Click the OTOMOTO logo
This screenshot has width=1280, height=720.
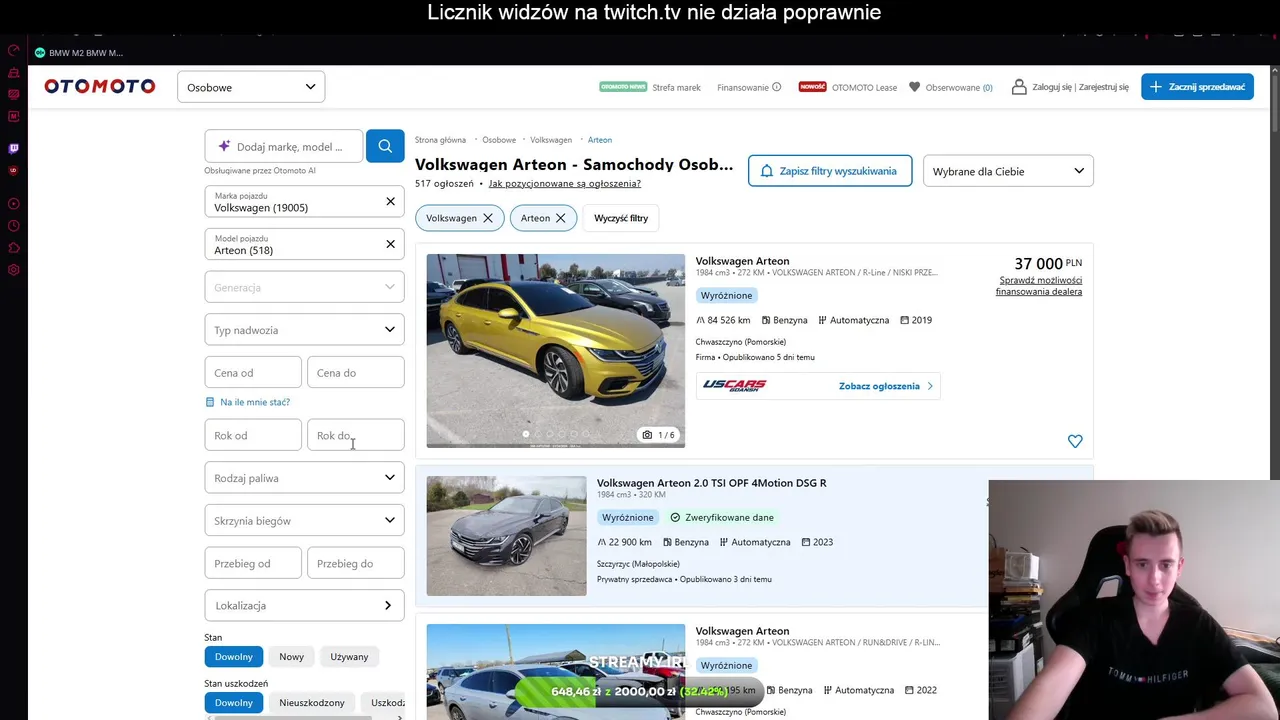point(100,87)
